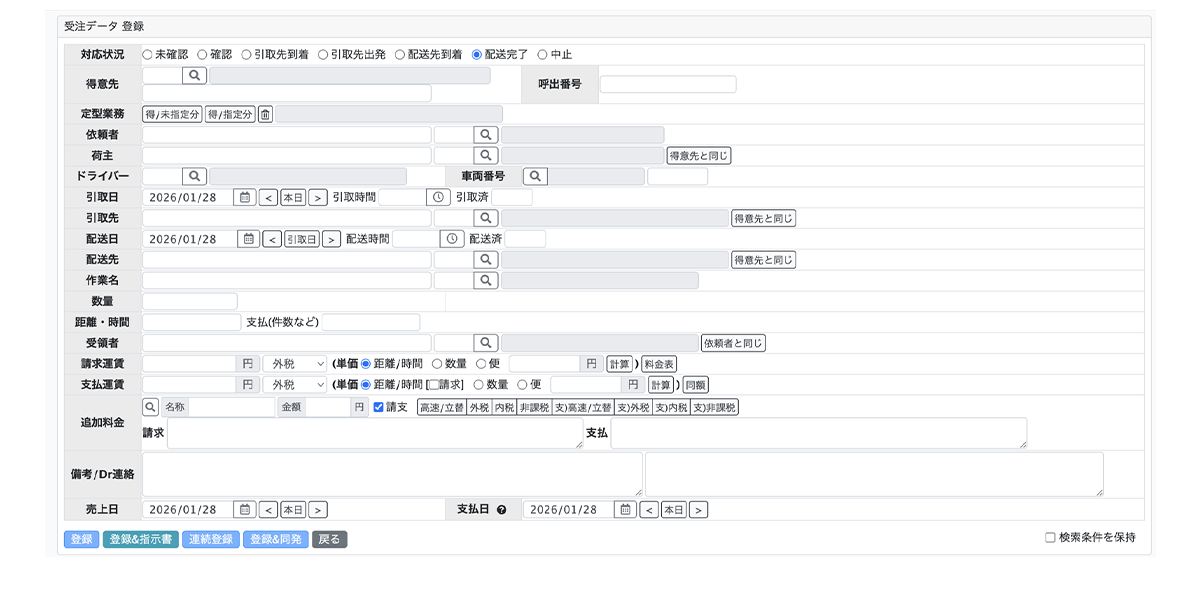Viewport: 1200px width, 590px height.
Task: Open the 受領者 search magnifier
Action: point(488,342)
